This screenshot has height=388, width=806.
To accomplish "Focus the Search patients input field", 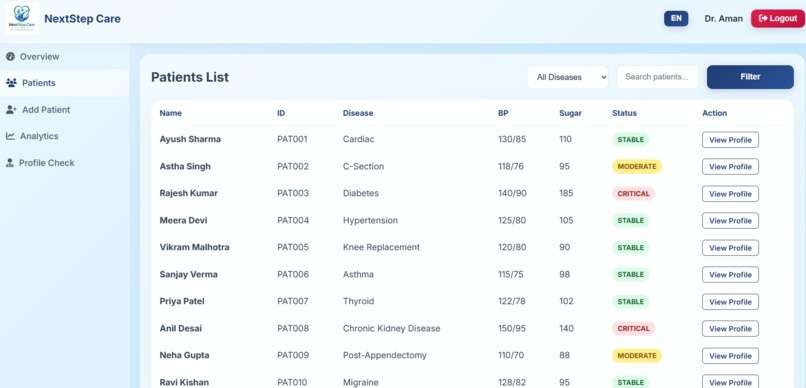I will 657,77.
